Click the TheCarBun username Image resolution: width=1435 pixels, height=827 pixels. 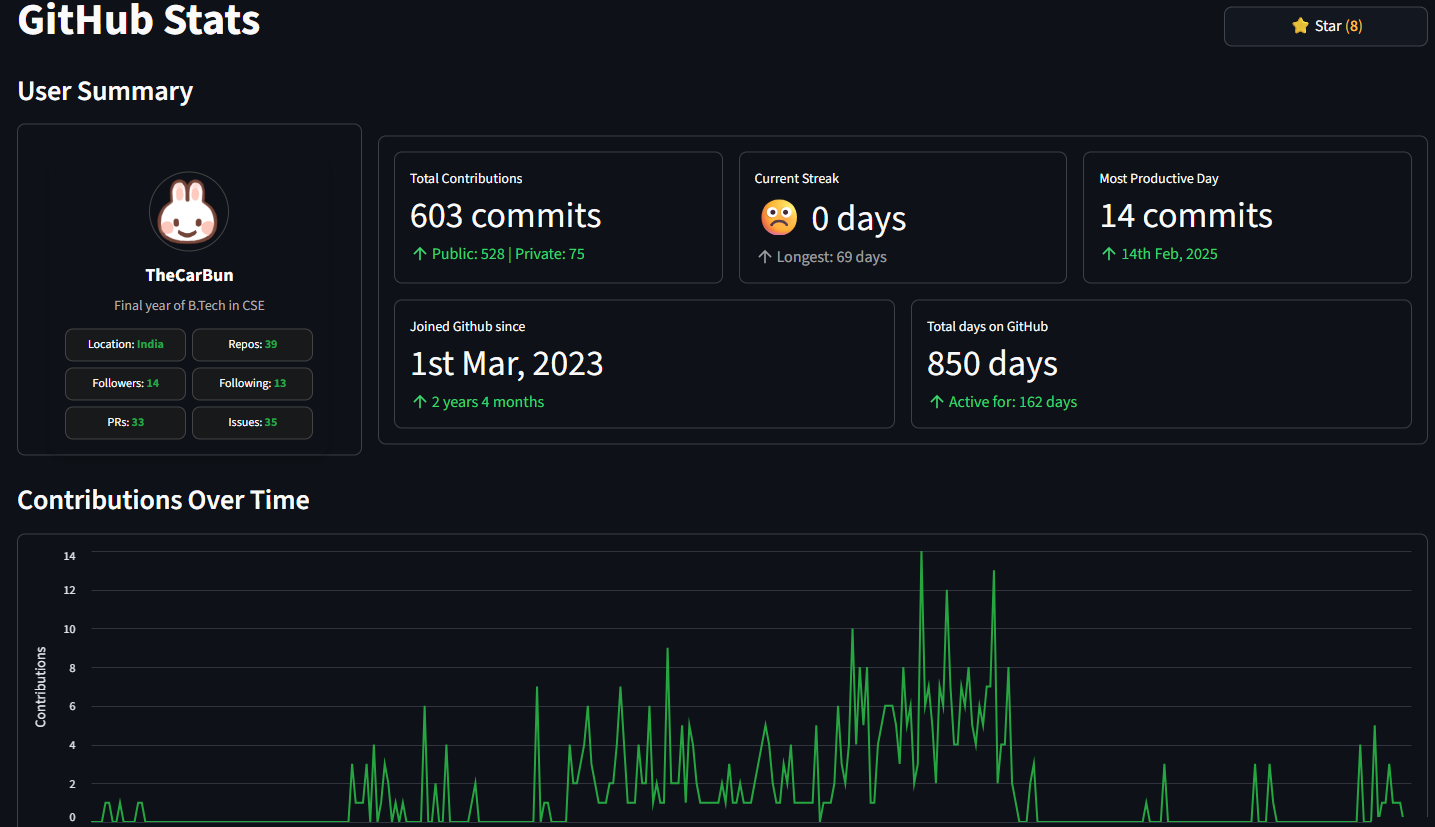tap(189, 274)
